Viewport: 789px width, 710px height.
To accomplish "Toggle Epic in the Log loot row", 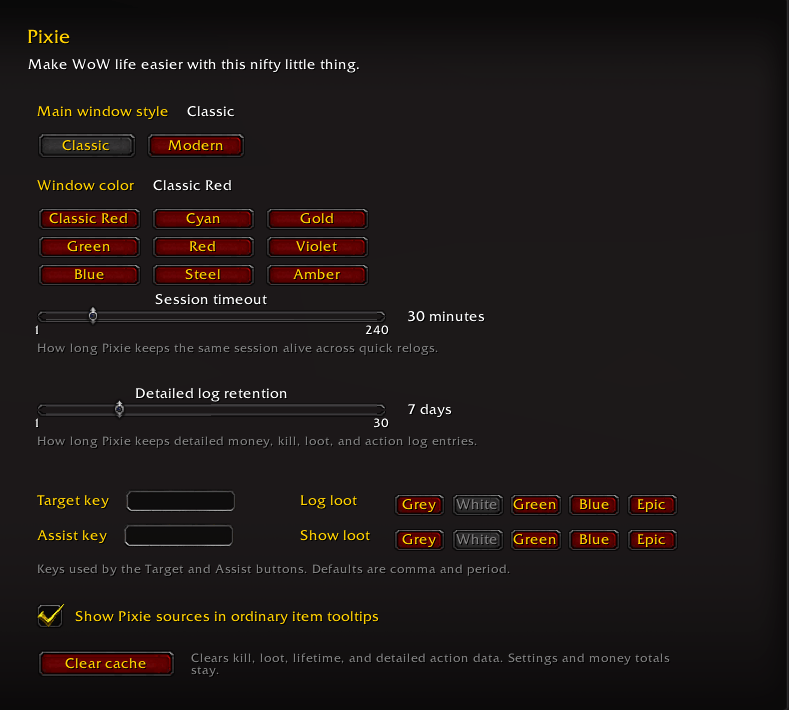I will point(652,505).
